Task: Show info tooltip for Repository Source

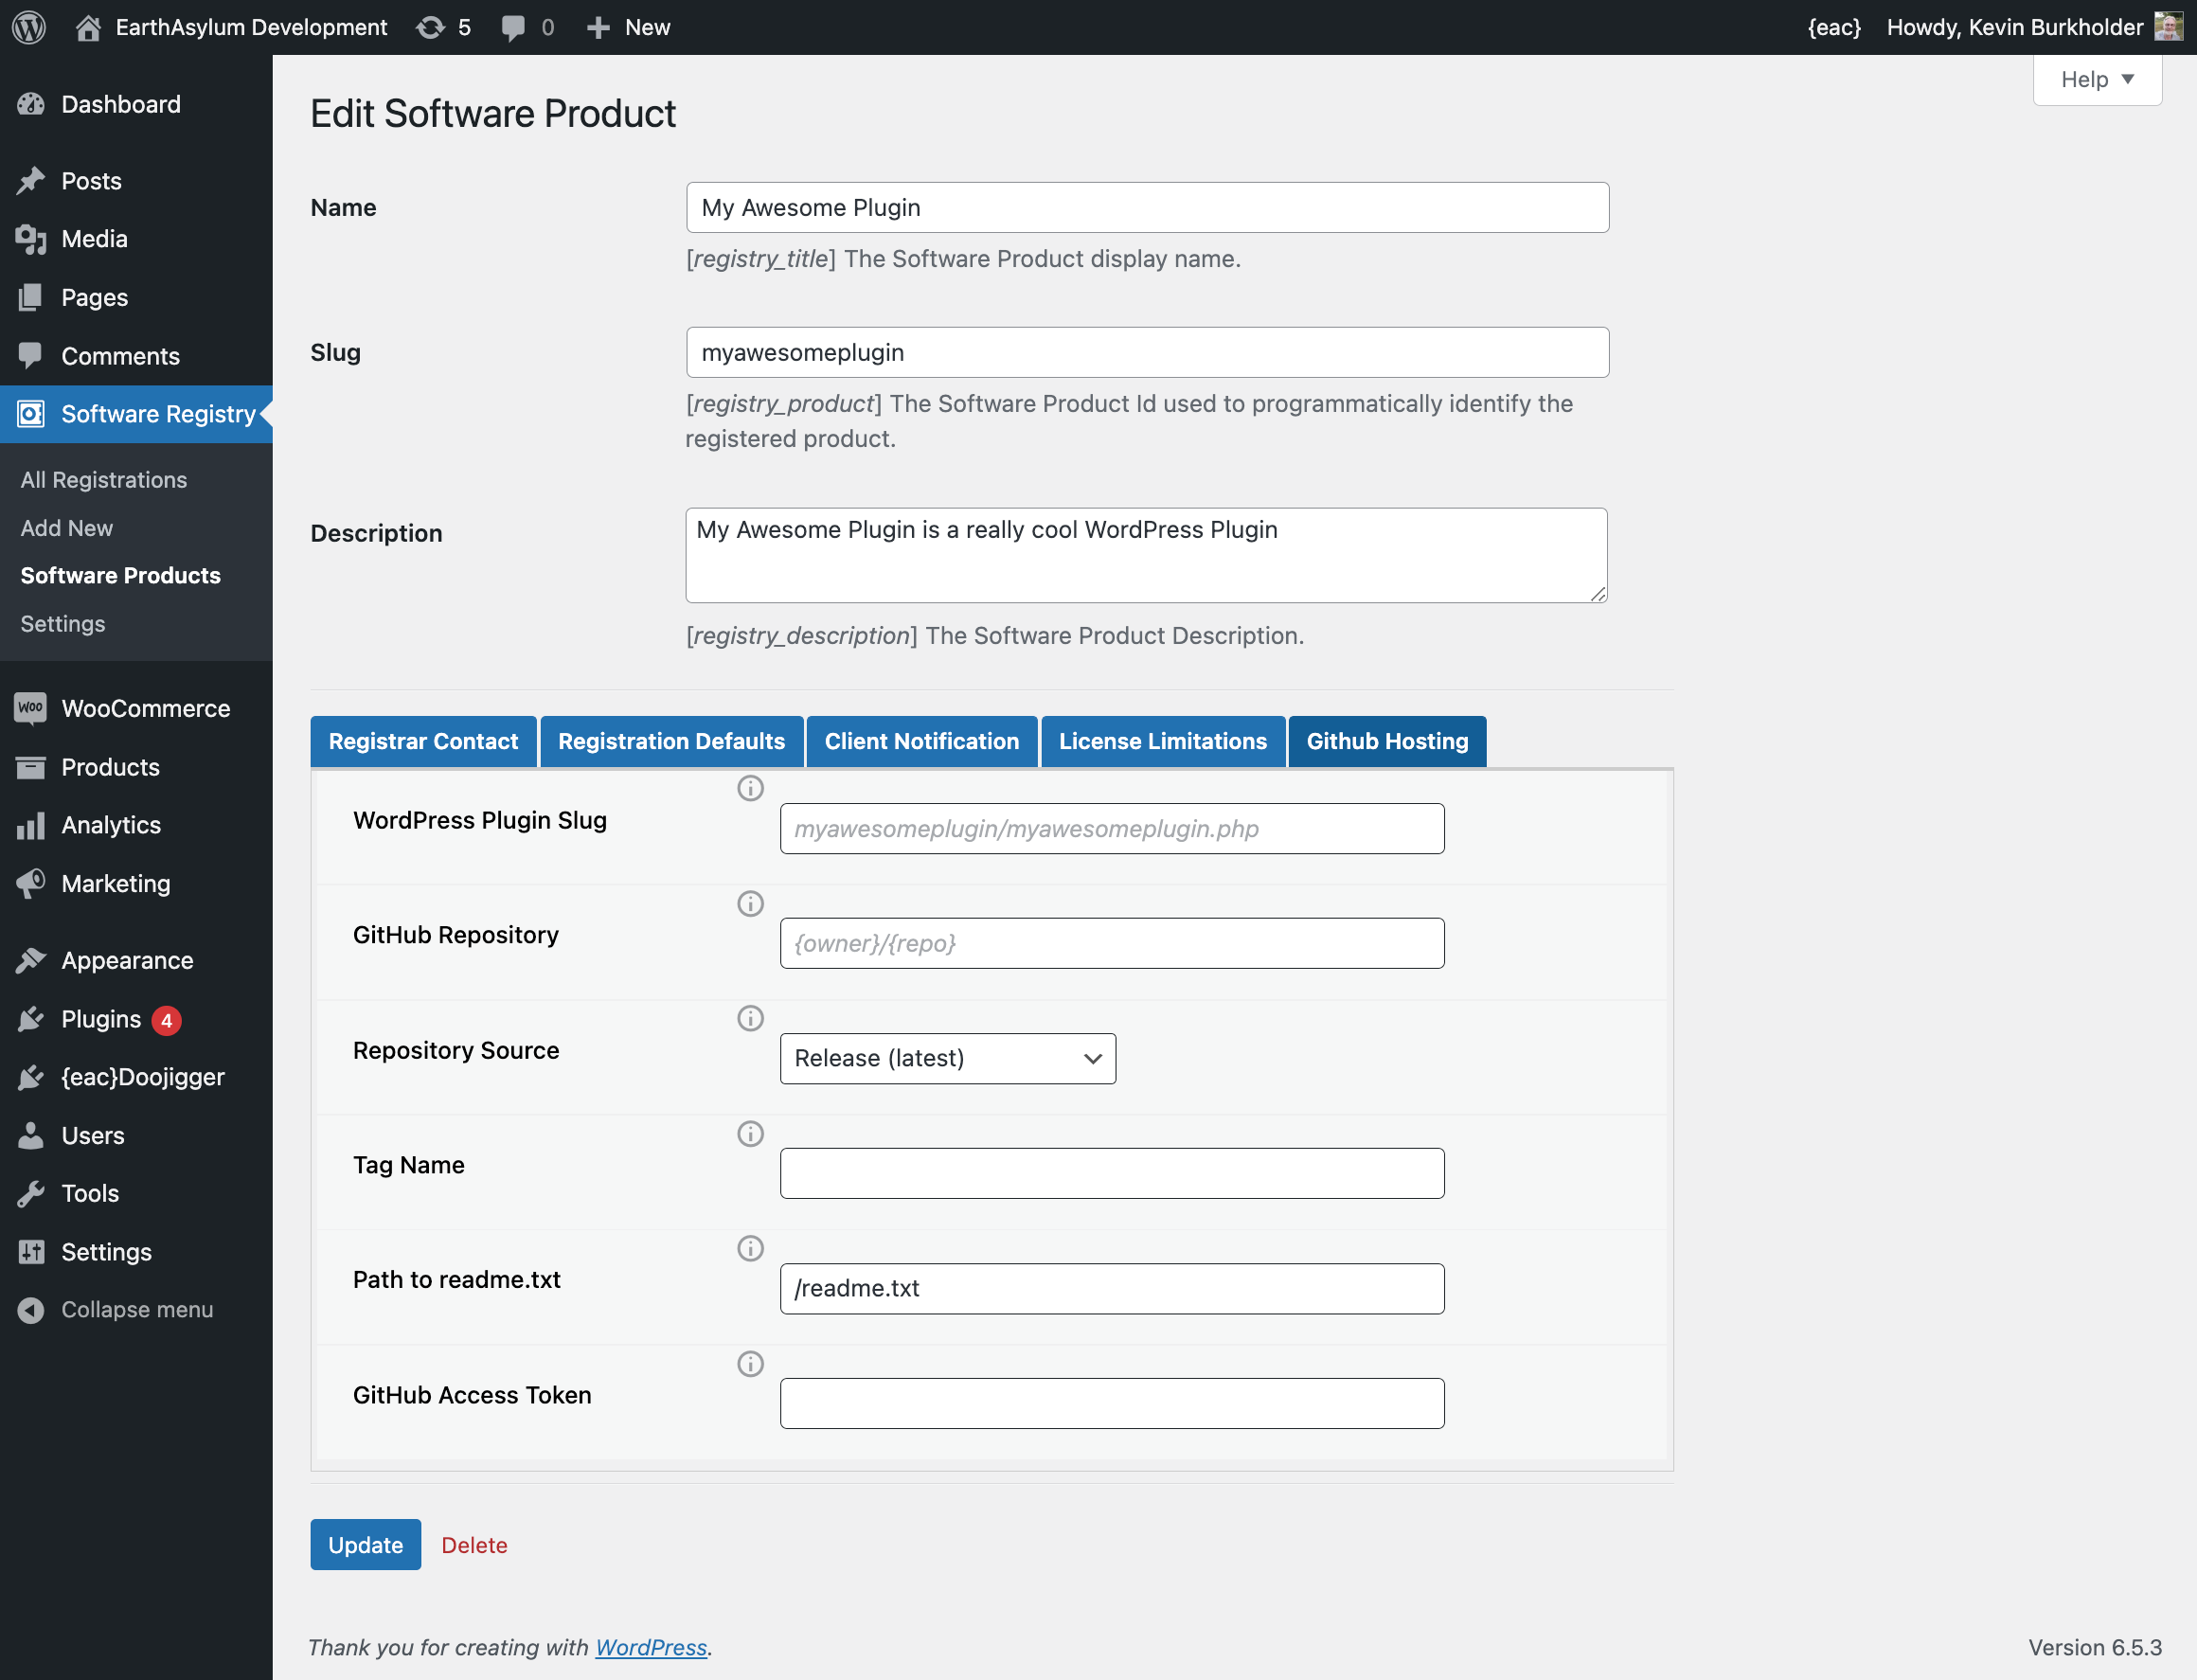Action: tap(750, 1019)
